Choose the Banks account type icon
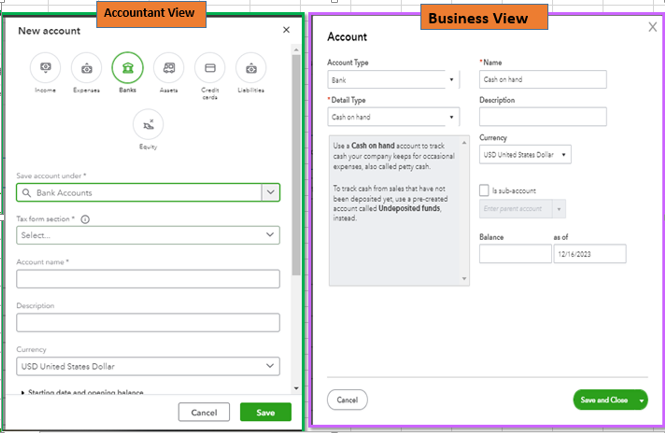 click(x=128, y=68)
